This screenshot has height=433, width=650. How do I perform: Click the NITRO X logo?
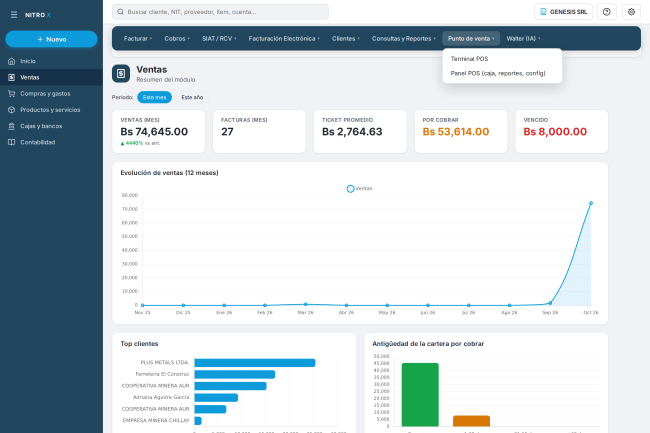(38, 15)
